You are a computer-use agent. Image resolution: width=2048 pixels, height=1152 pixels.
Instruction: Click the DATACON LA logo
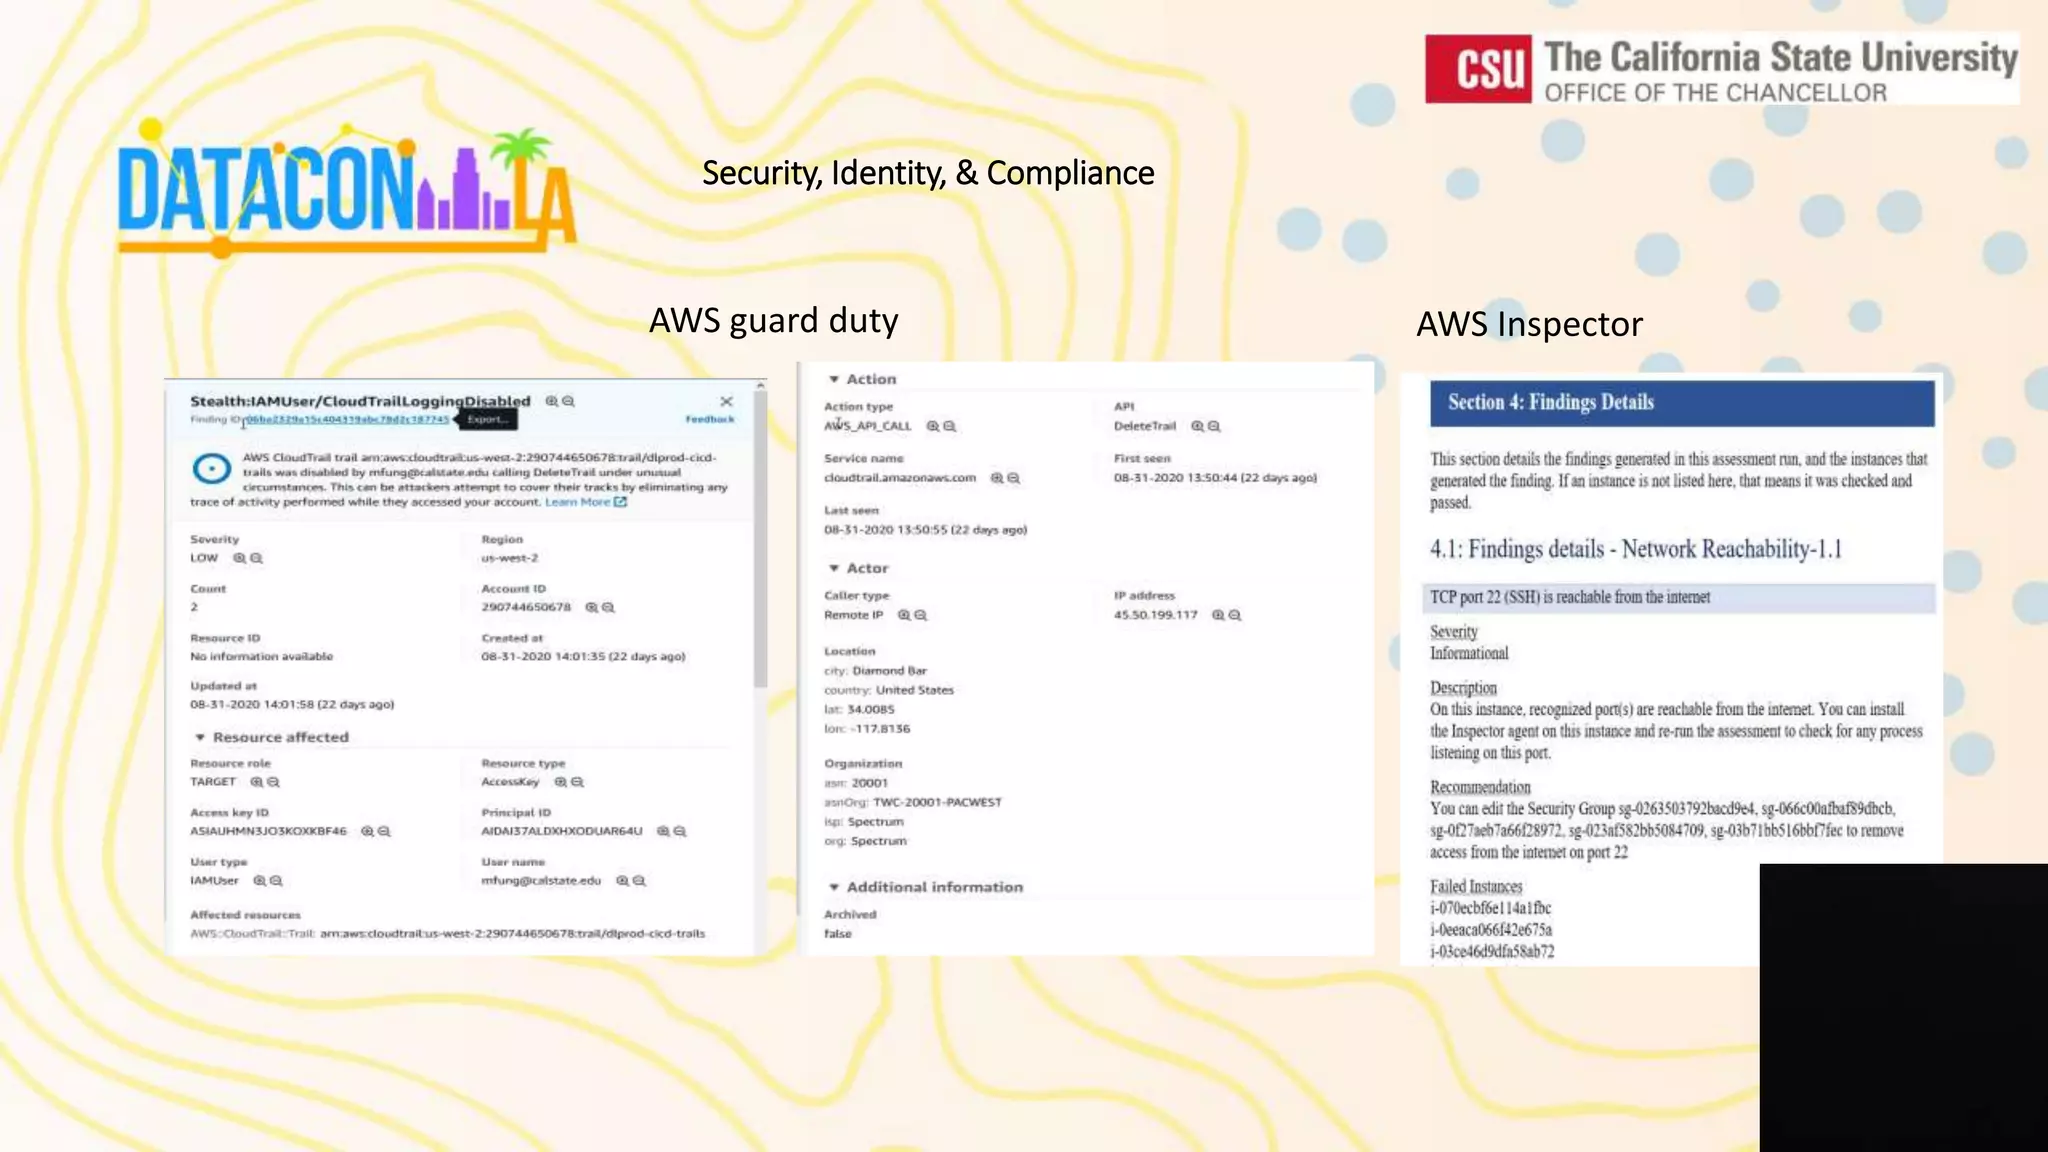pyautogui.click(x=347, y=190)
